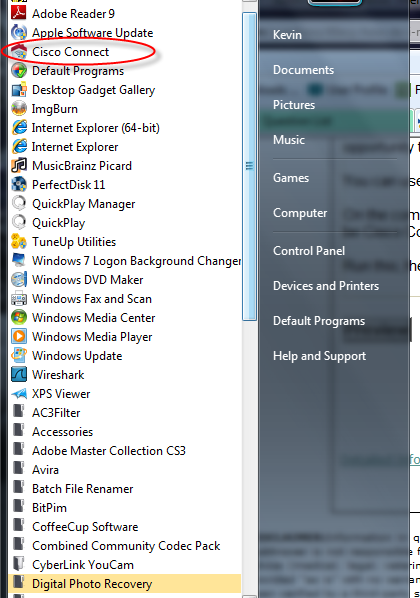The height and width of the screenshot is (598, 420).
Task: Click the AC3Filter folder icon
Action: coord(18,412)
